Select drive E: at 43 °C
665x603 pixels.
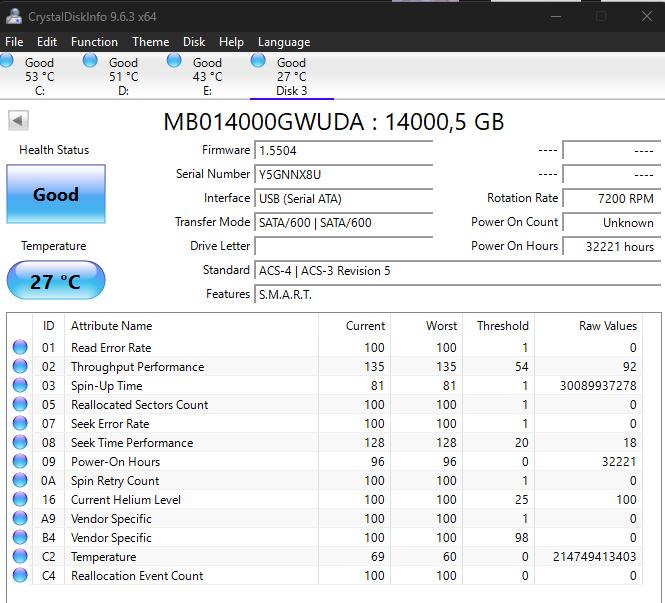coord(207,76)
